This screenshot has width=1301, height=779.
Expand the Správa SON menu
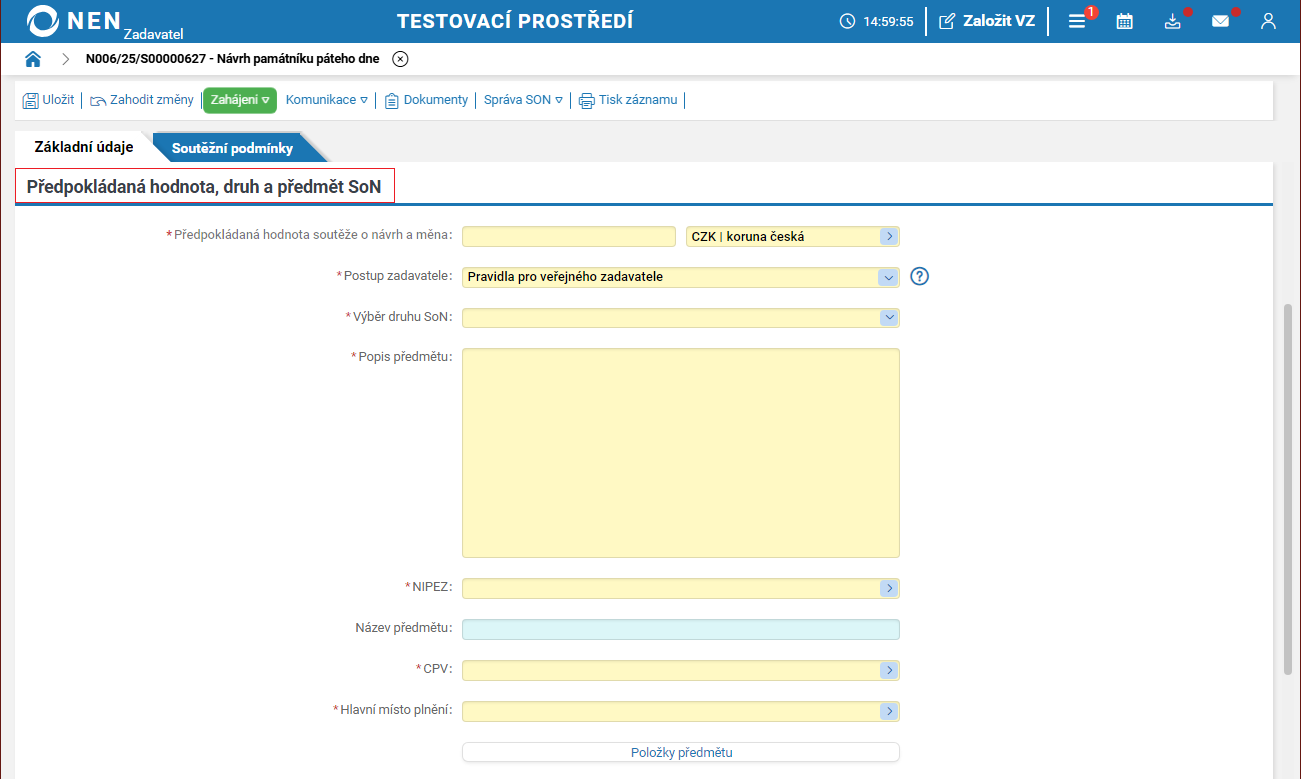click(x=523, y=100)
